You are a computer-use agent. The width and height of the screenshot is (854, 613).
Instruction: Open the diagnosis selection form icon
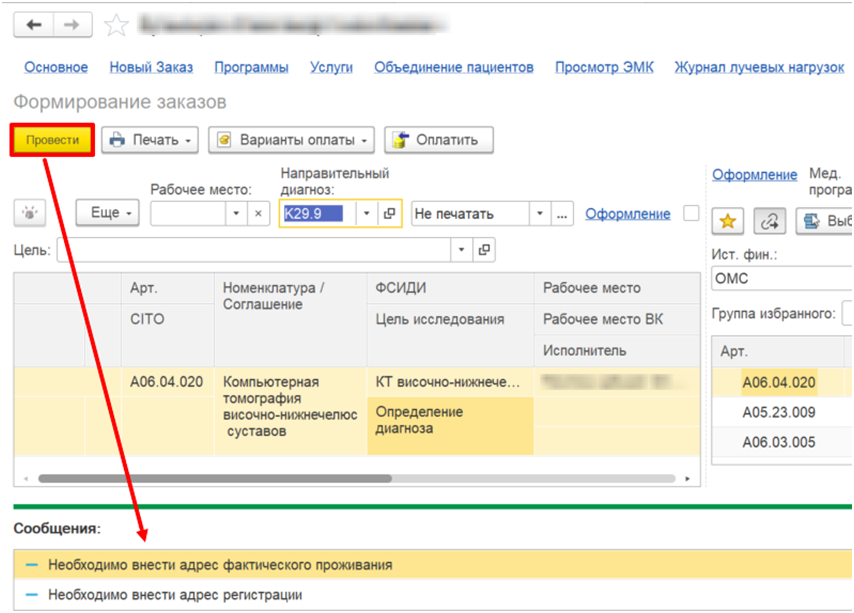(390, 213)
